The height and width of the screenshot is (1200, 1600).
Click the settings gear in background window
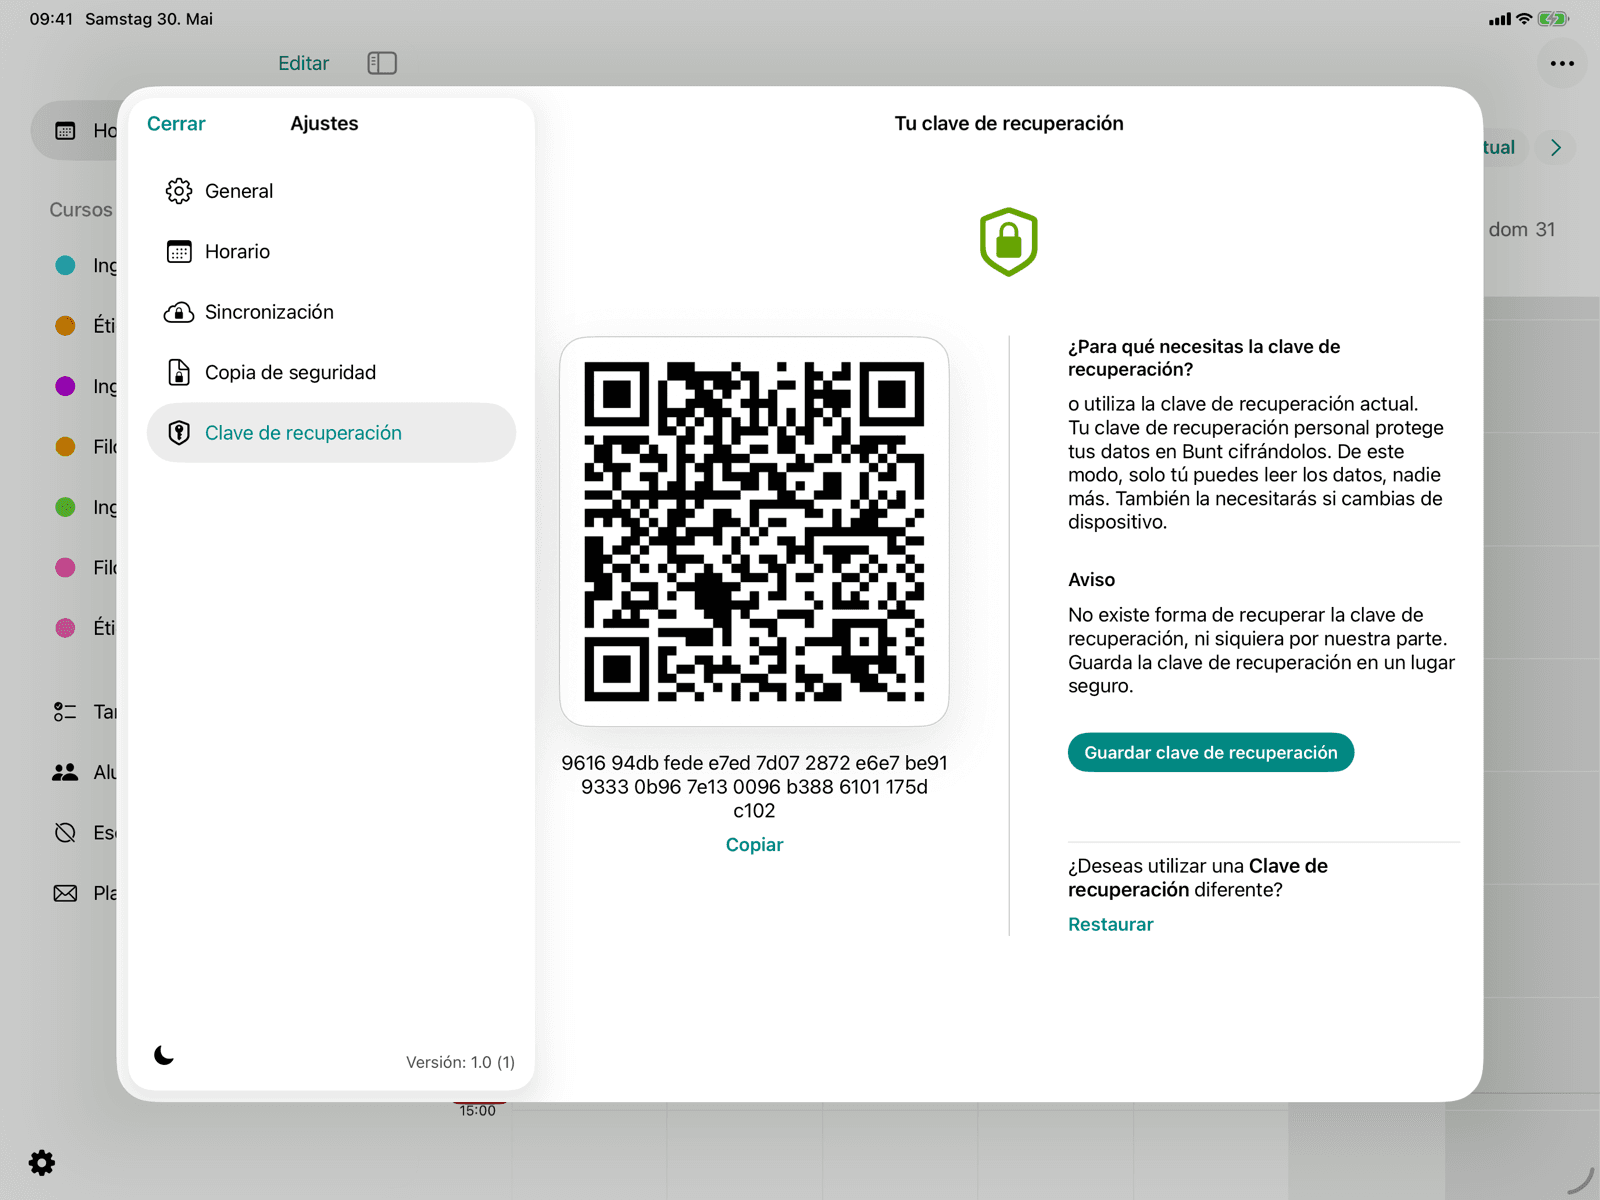pos(42,1163)
